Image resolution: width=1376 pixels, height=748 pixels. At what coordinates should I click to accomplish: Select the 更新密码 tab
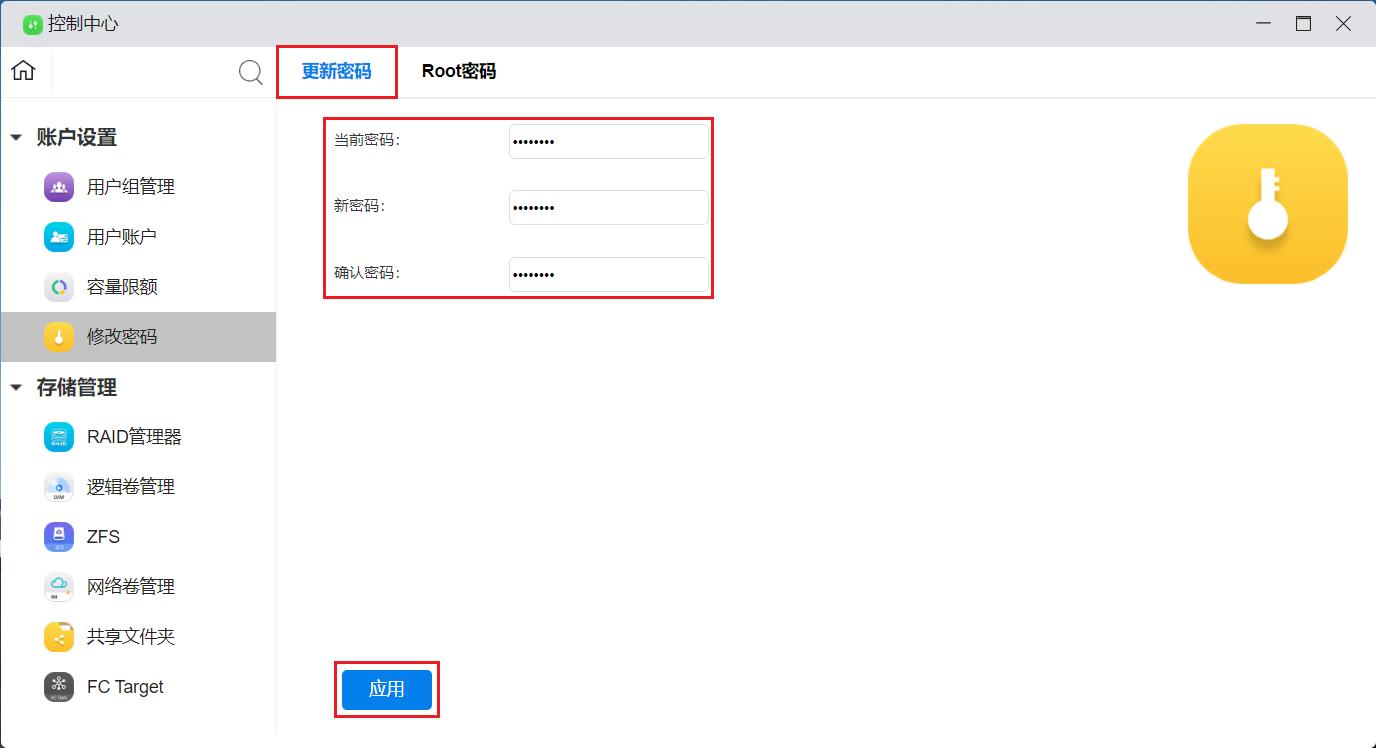(336, 71)
